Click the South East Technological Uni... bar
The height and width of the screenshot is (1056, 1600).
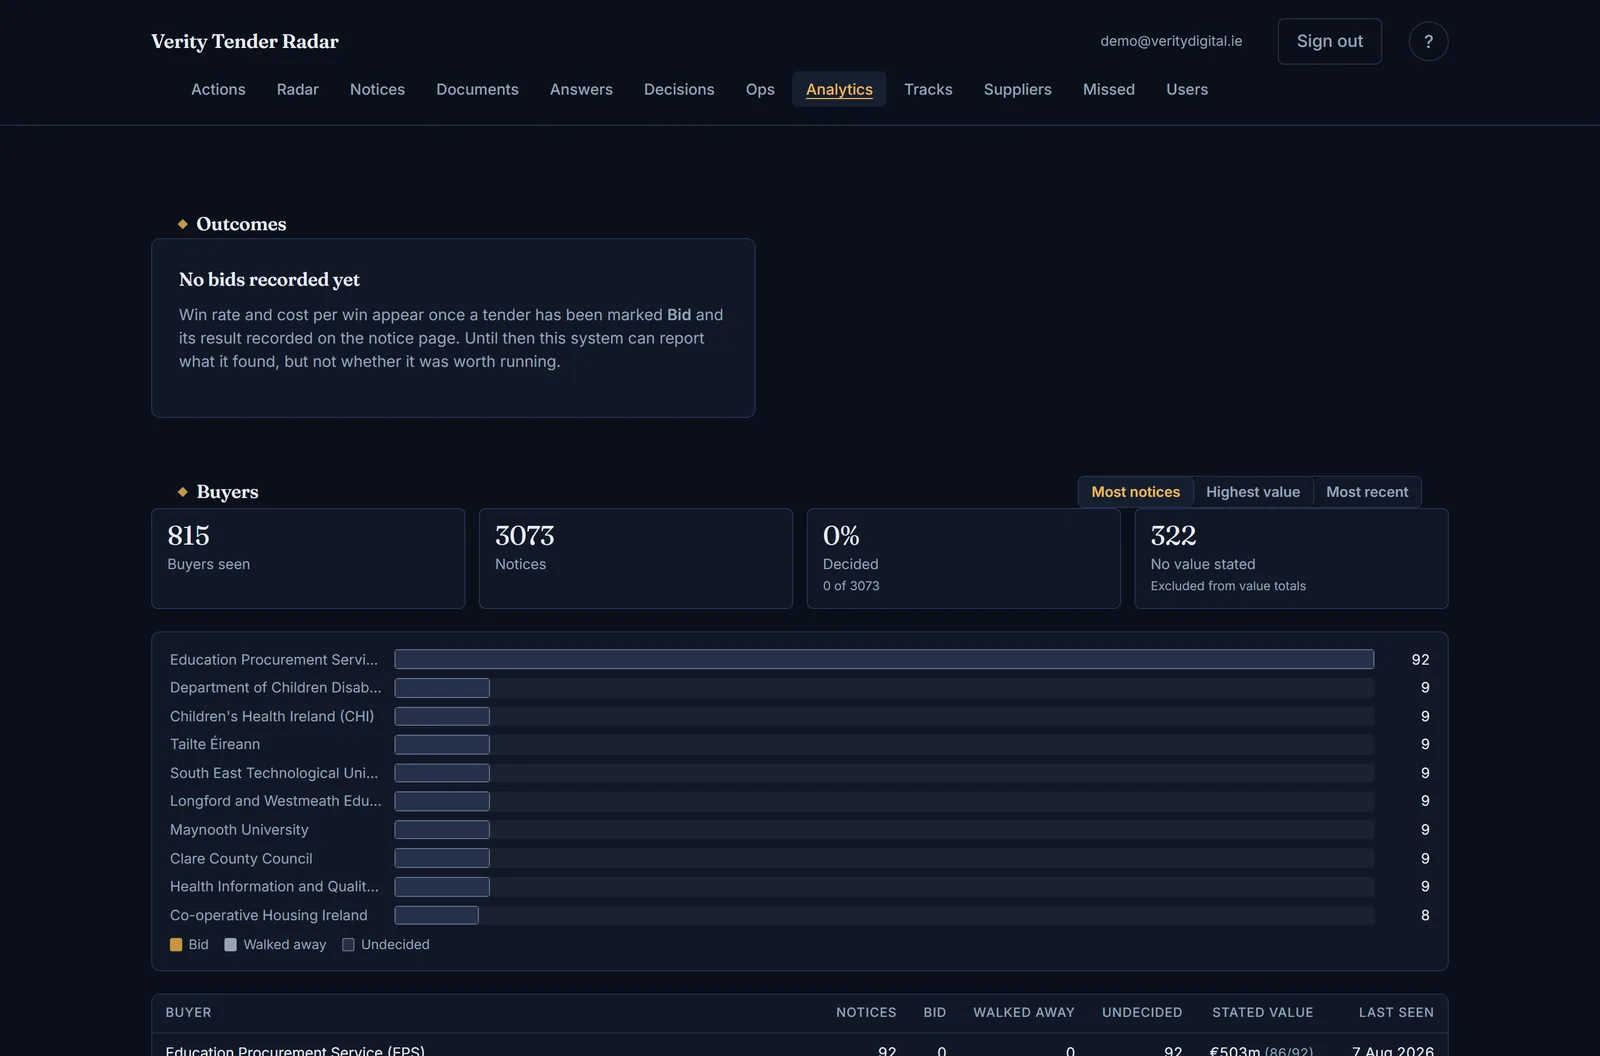[x=442, y=773]
